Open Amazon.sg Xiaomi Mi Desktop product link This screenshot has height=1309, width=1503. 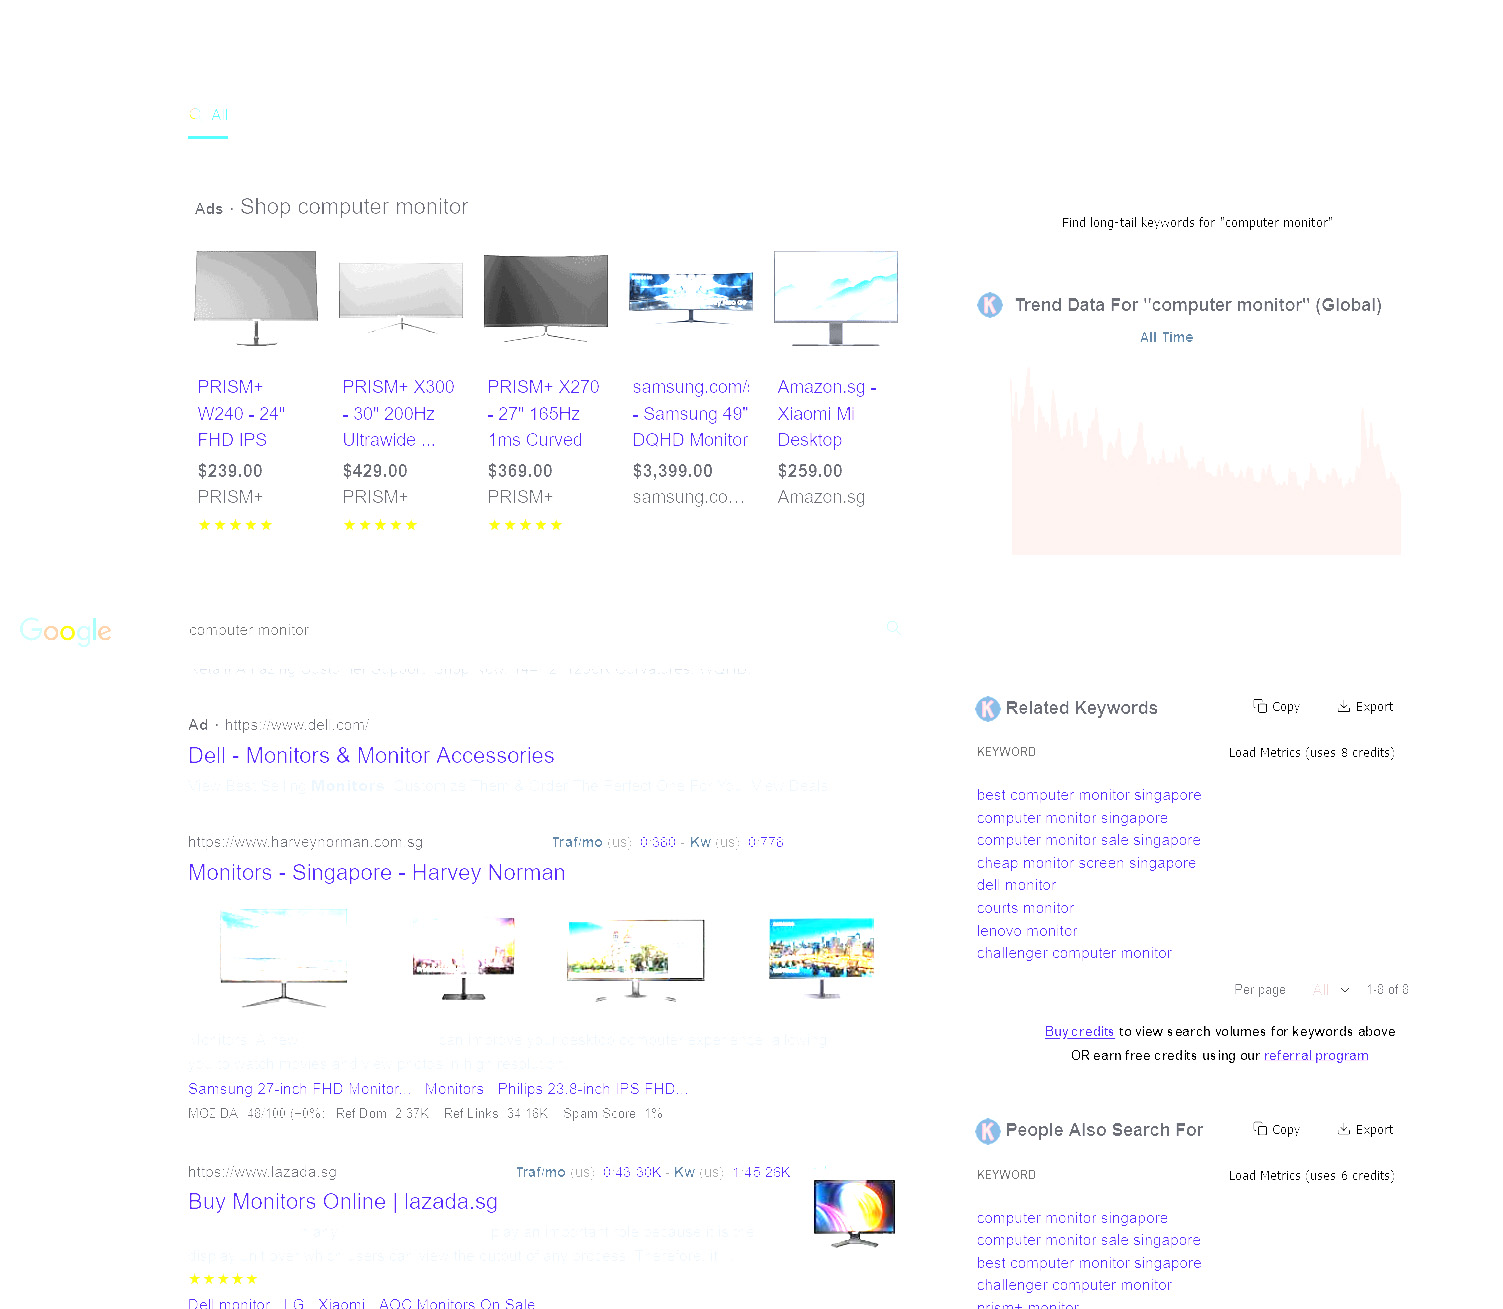coord(827,413)
